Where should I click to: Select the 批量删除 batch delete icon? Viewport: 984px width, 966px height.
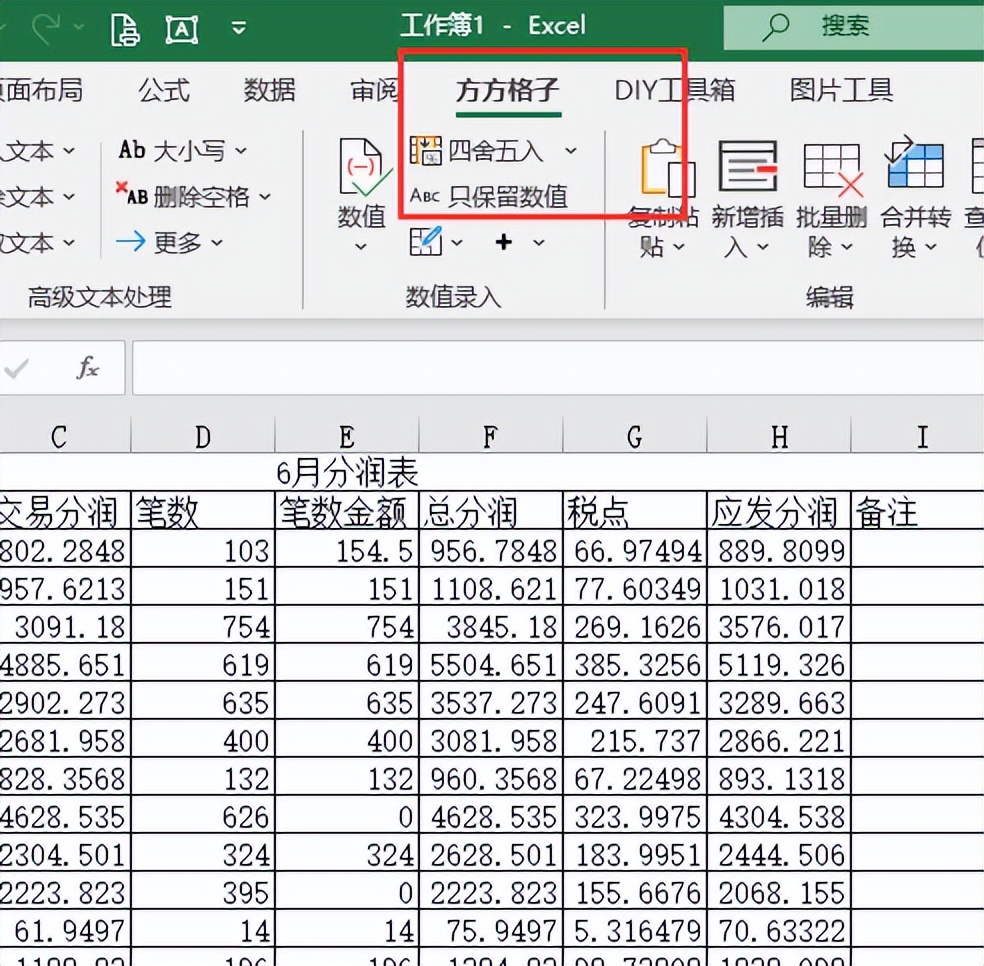tap(831, 165)
